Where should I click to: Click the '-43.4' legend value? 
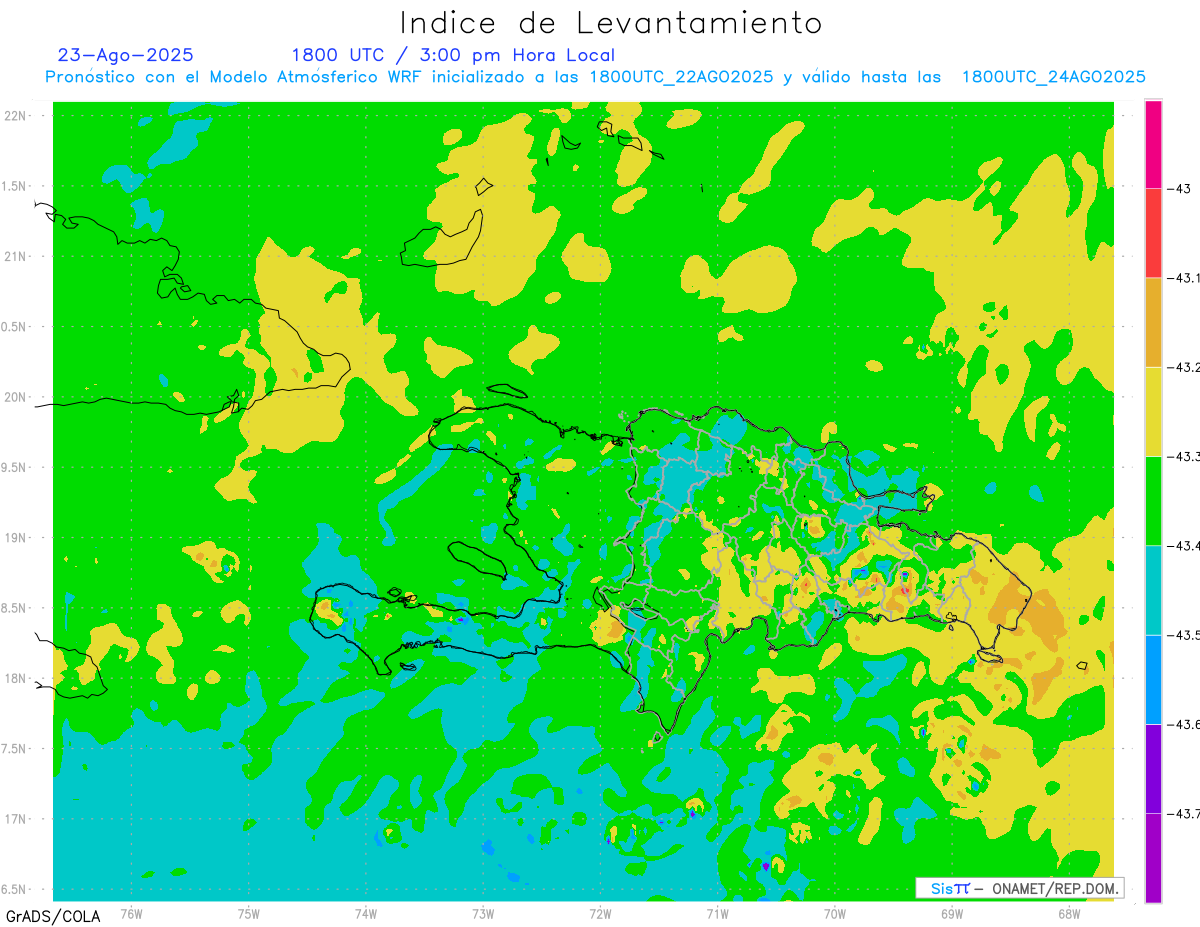[x=1184, y=545]
